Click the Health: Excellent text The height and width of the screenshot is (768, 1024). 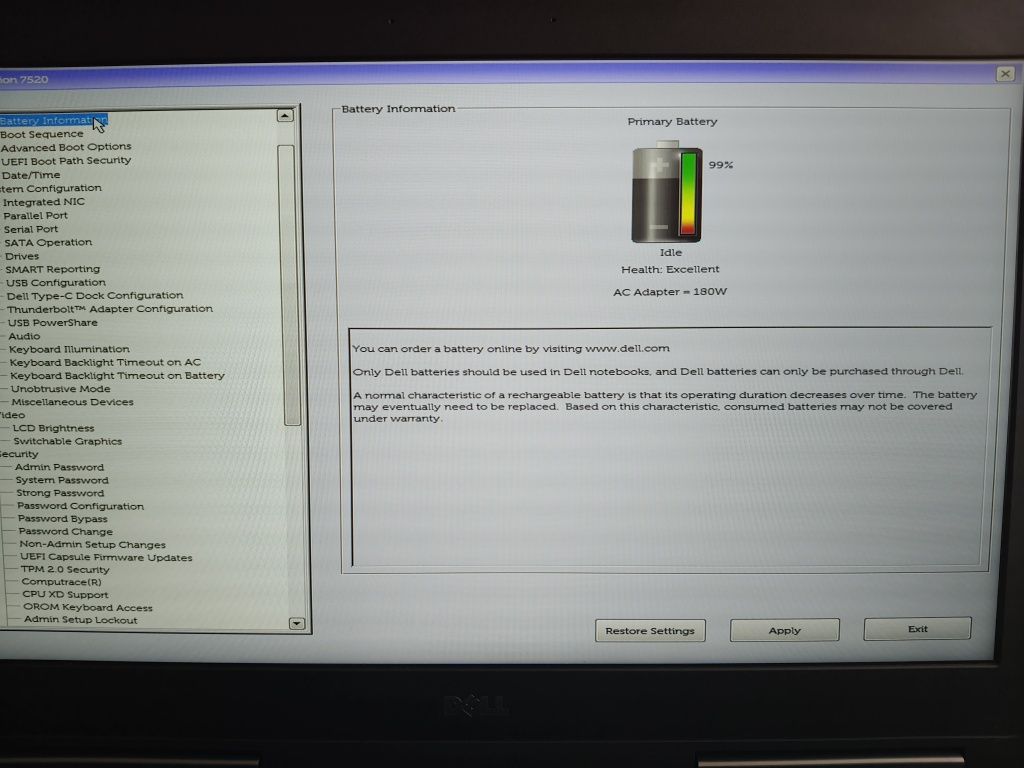pos(670,269)
